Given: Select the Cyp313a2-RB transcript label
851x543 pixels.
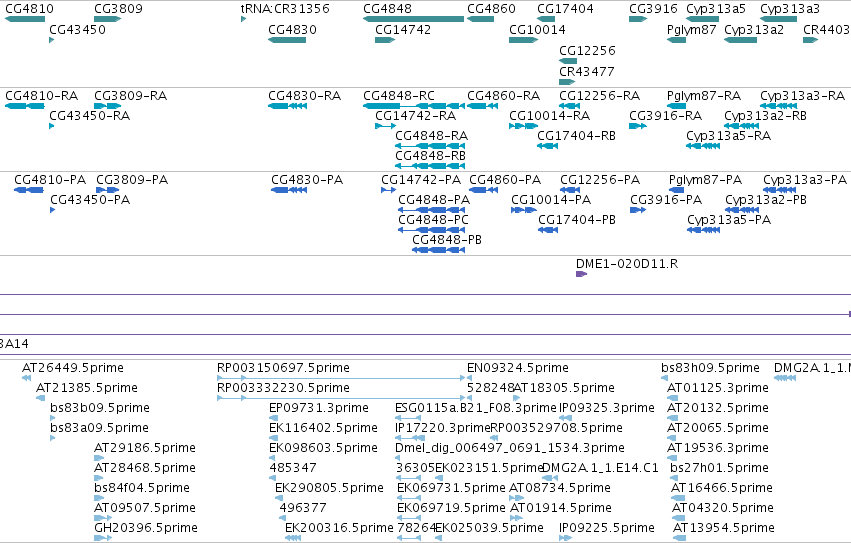Looking at the screenshot, I should point(765,116).
